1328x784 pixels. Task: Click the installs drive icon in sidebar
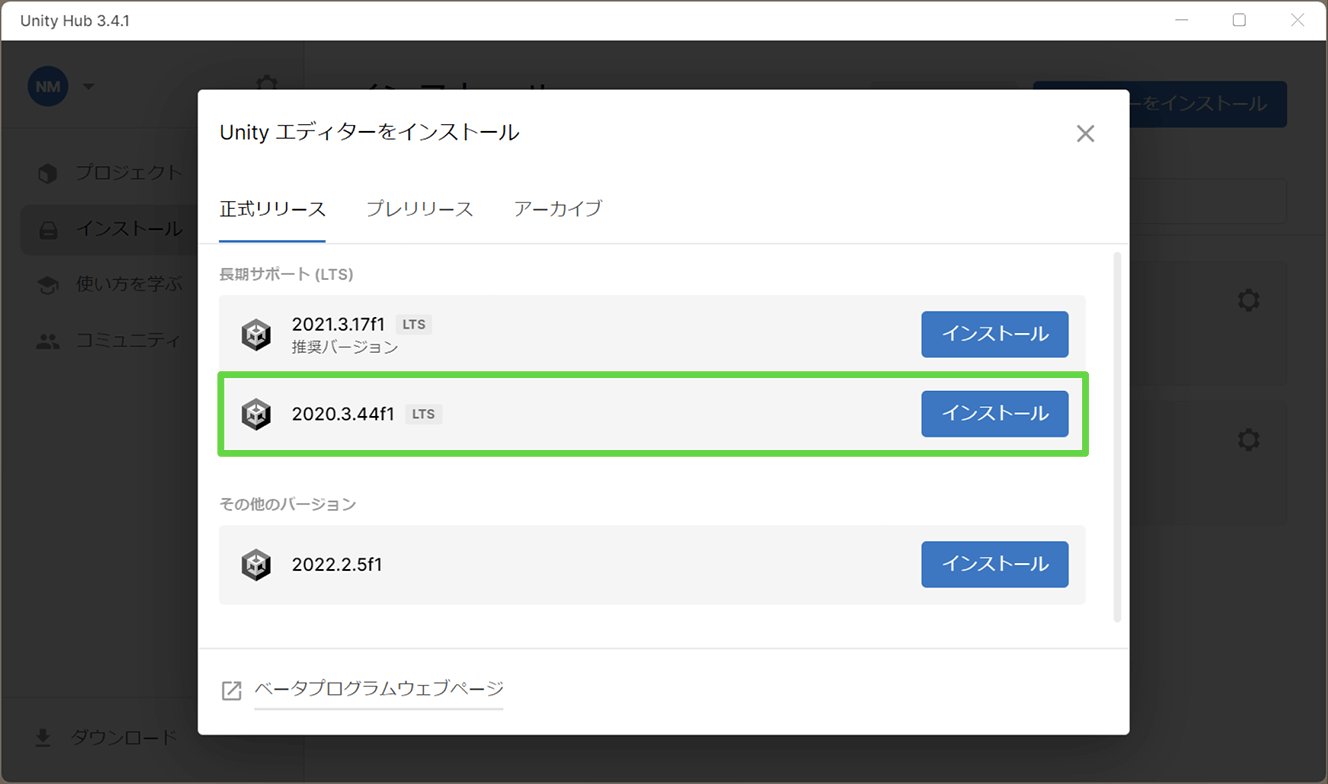(x=48, y=230)
